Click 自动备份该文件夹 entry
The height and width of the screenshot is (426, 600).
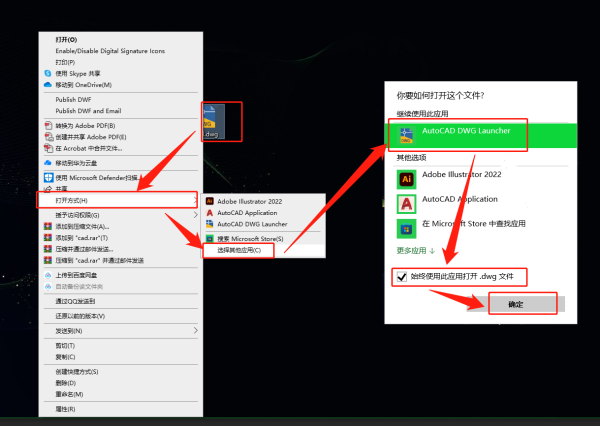(79, 286)
